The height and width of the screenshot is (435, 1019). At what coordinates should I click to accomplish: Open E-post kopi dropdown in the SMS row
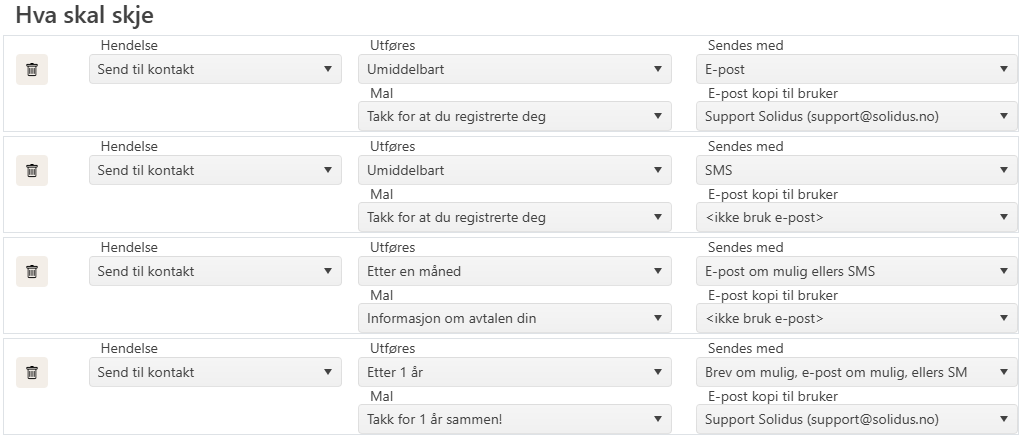pos(856,217)
